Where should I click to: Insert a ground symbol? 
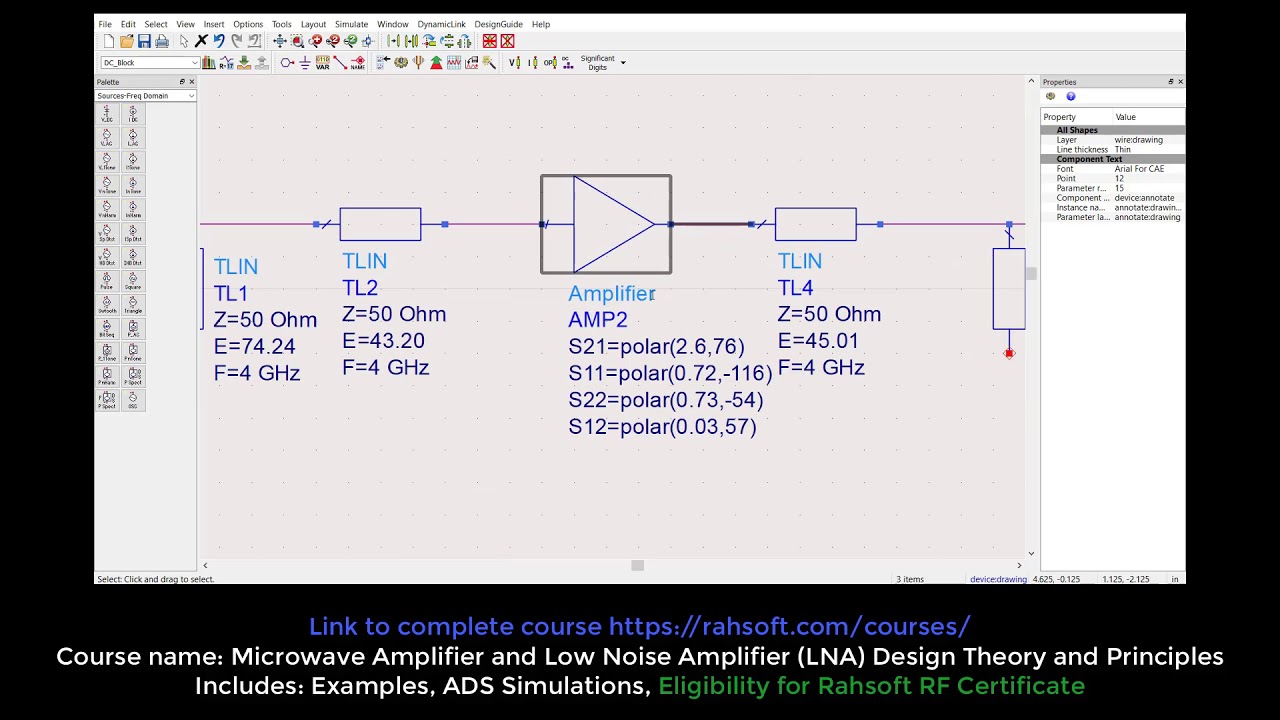tap(305, 62)
